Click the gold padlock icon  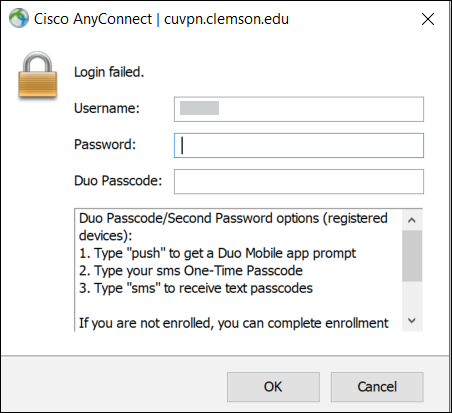pyautogui.click(x=38, y=75)
